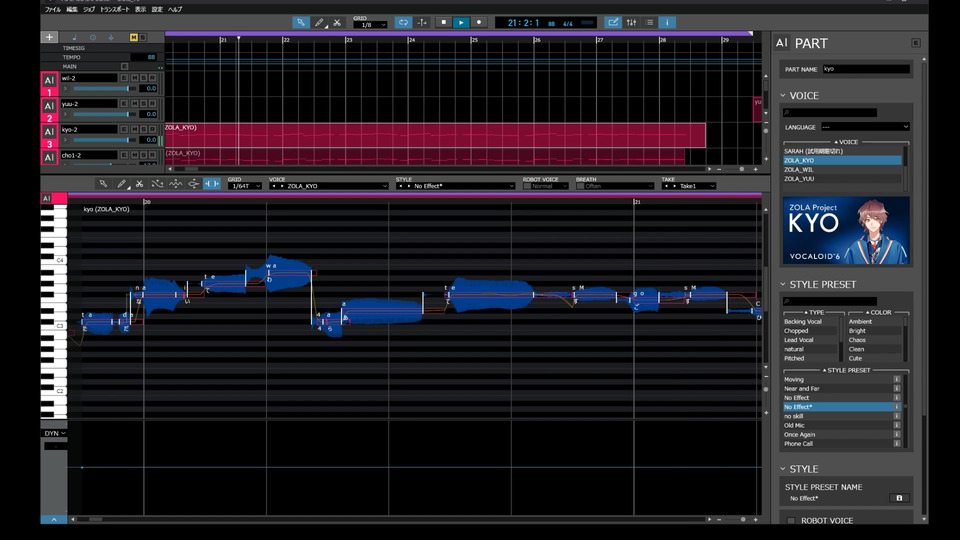
Task: Open the 表示 menu
Action: point(140,9)
